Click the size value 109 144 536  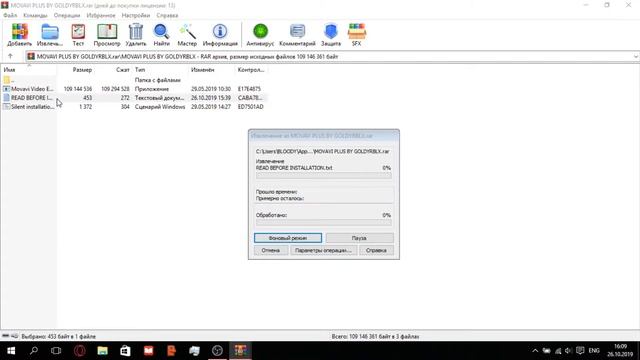(x=78, y=89)
